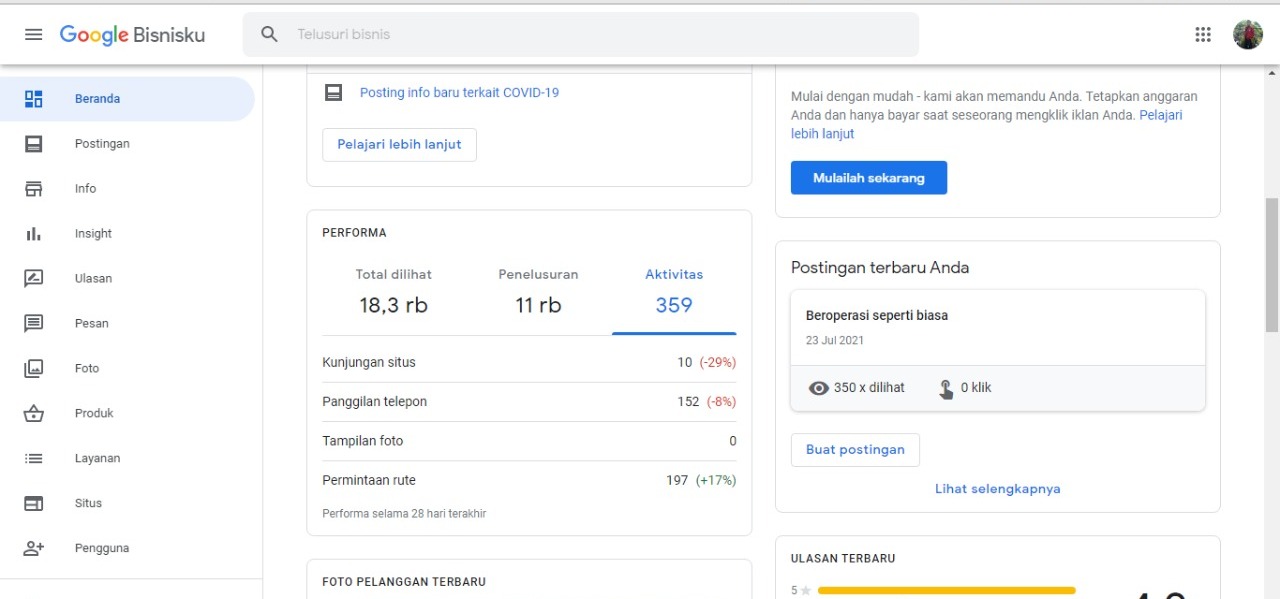Click the COVID-19 post icon
Viewport: 1280px width, 599px height.
333,93
